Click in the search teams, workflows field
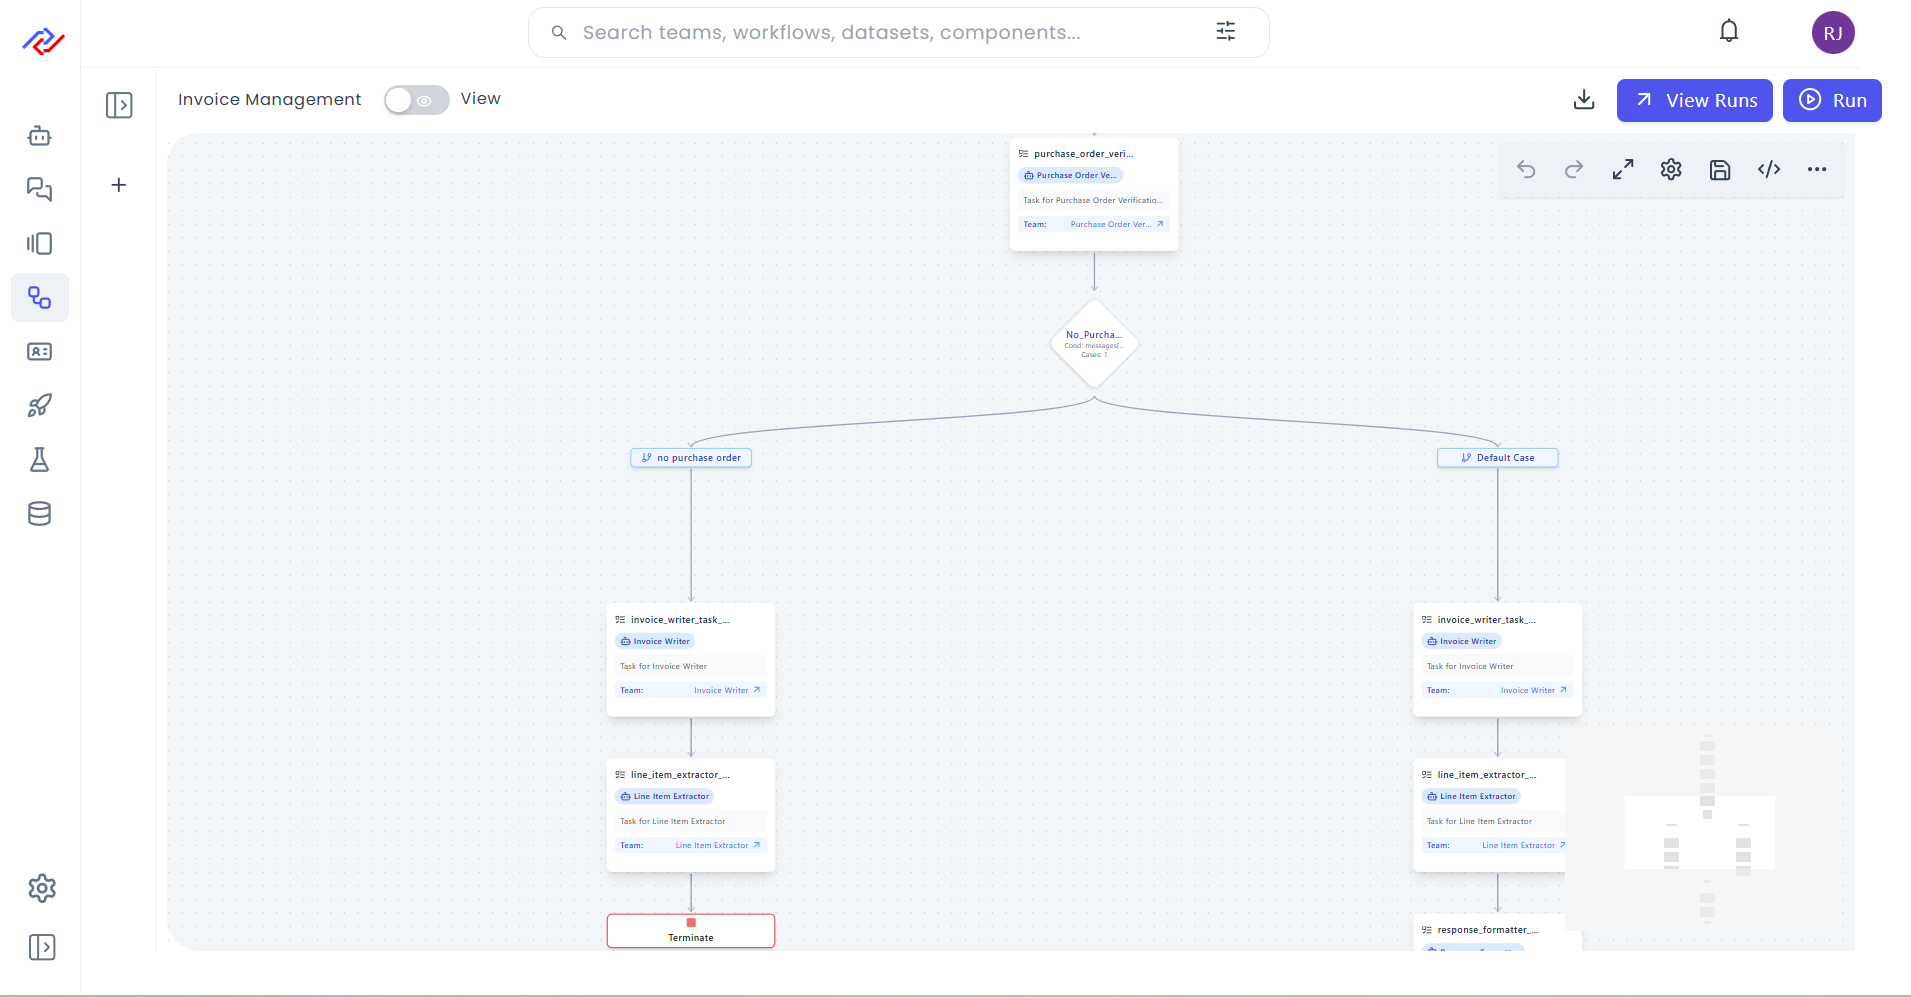This screenshot has width=1911, height=998. pyautogui.click(x=880, y=33)
